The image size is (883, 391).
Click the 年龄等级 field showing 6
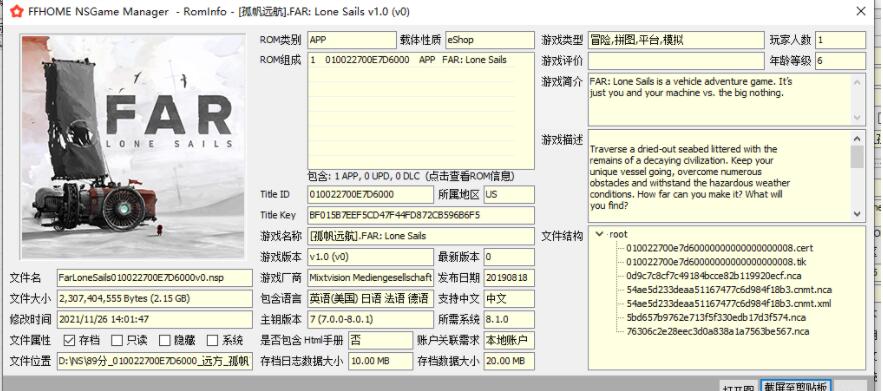[x=840, y=61]
